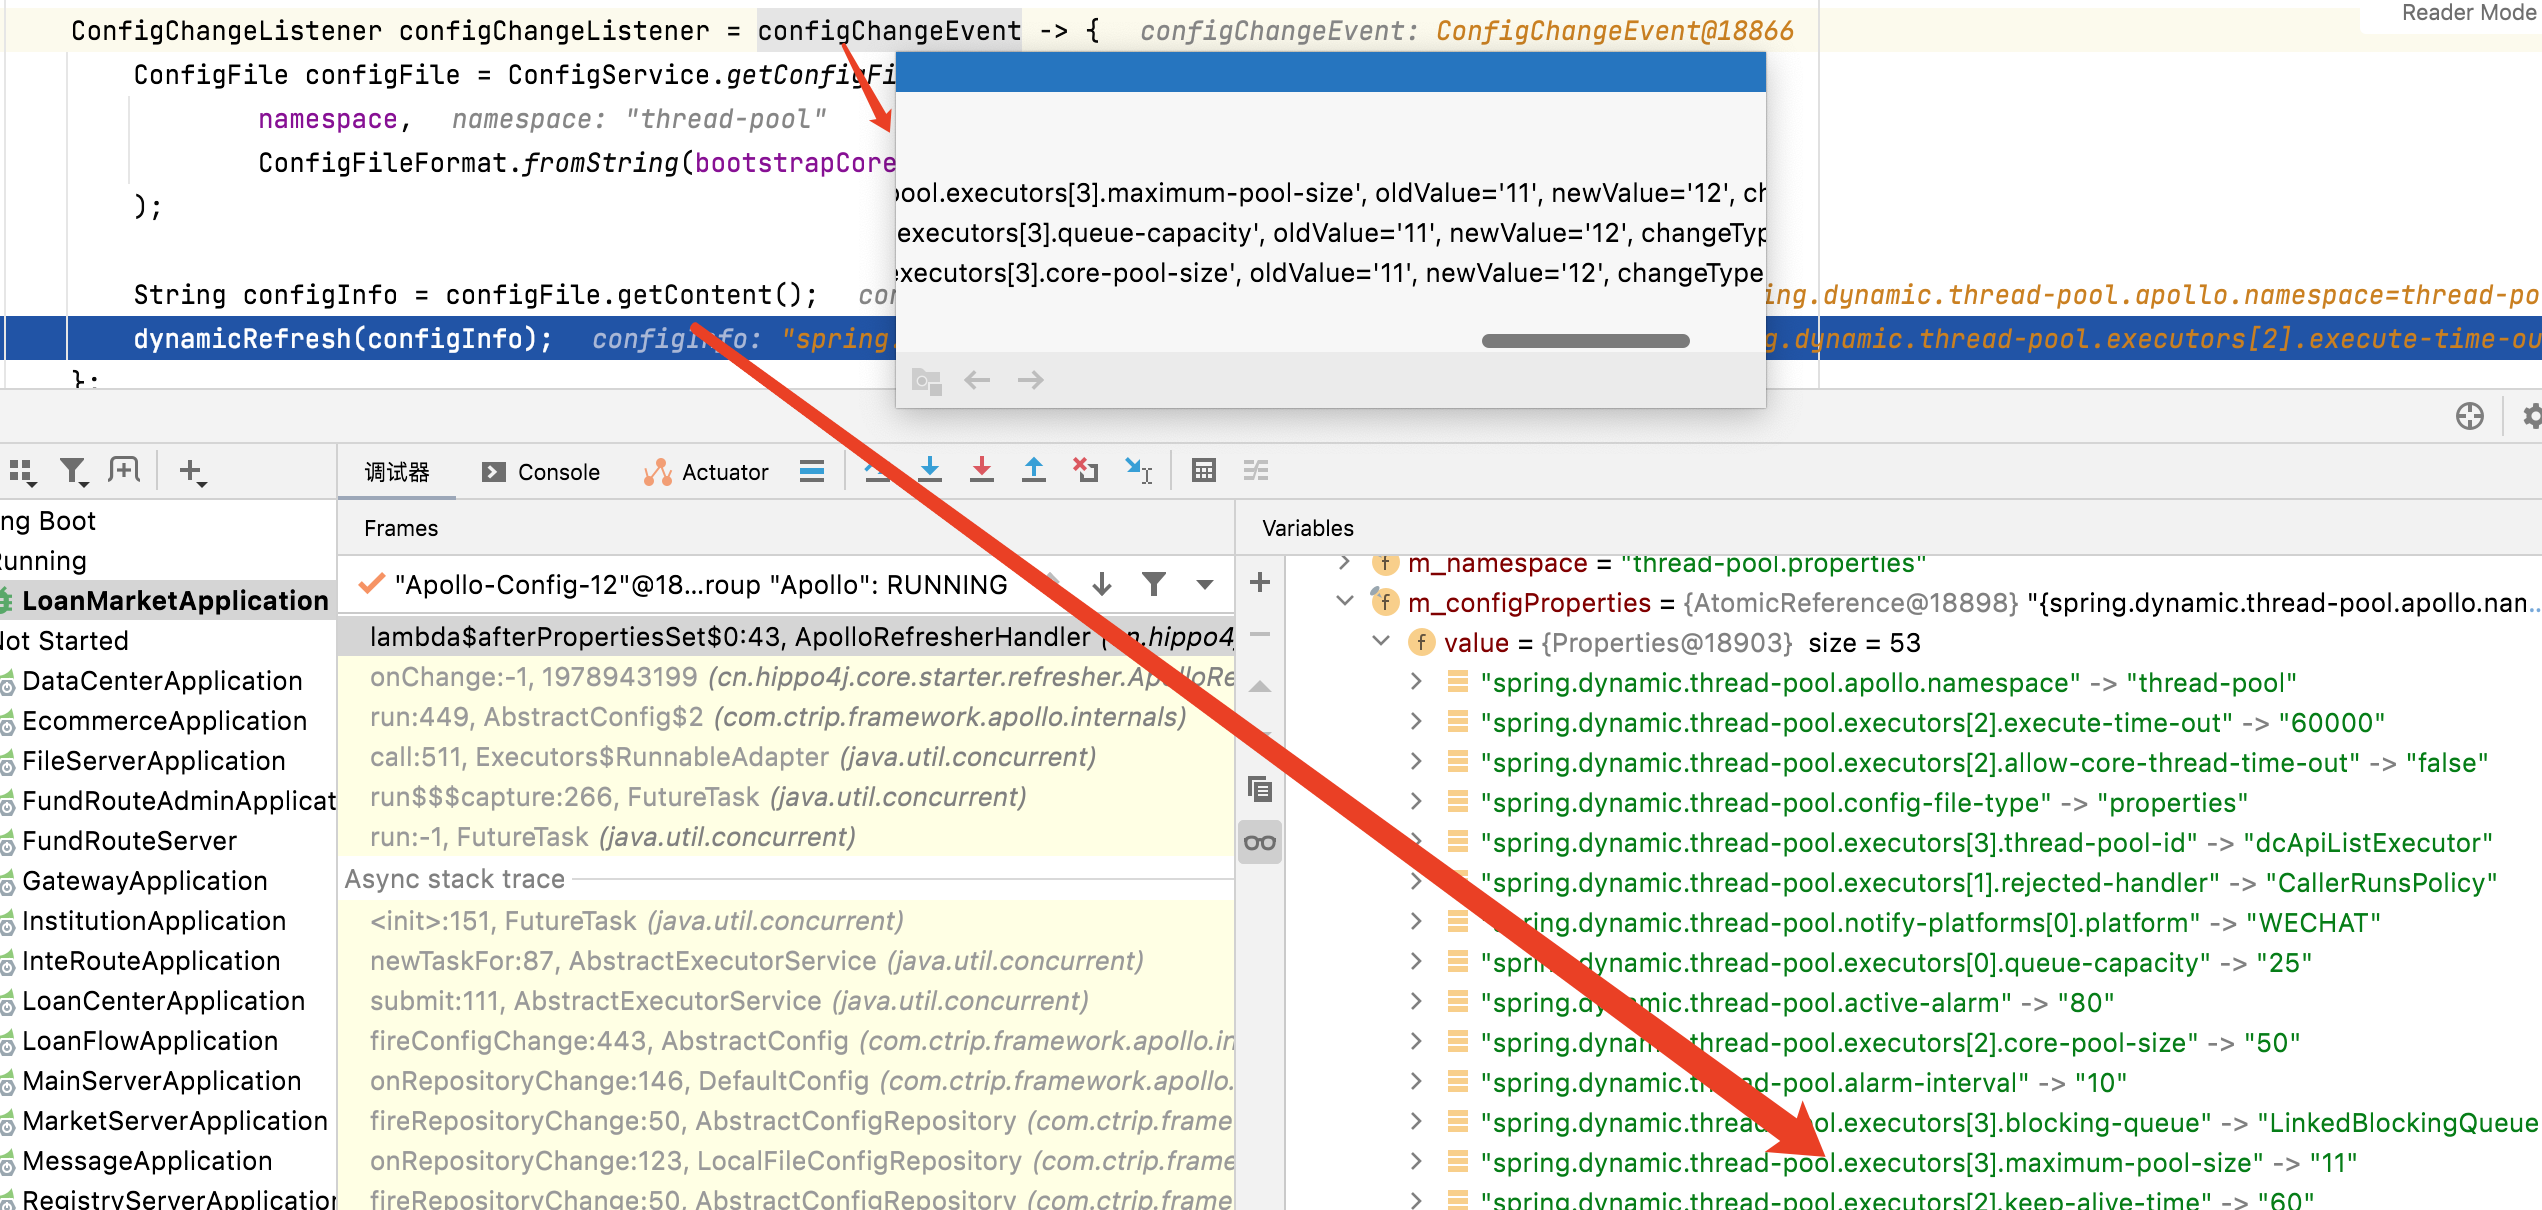Toggle the filter icon above the Frames list
The image size is (2542, 1210).
tap(1155, 584)
